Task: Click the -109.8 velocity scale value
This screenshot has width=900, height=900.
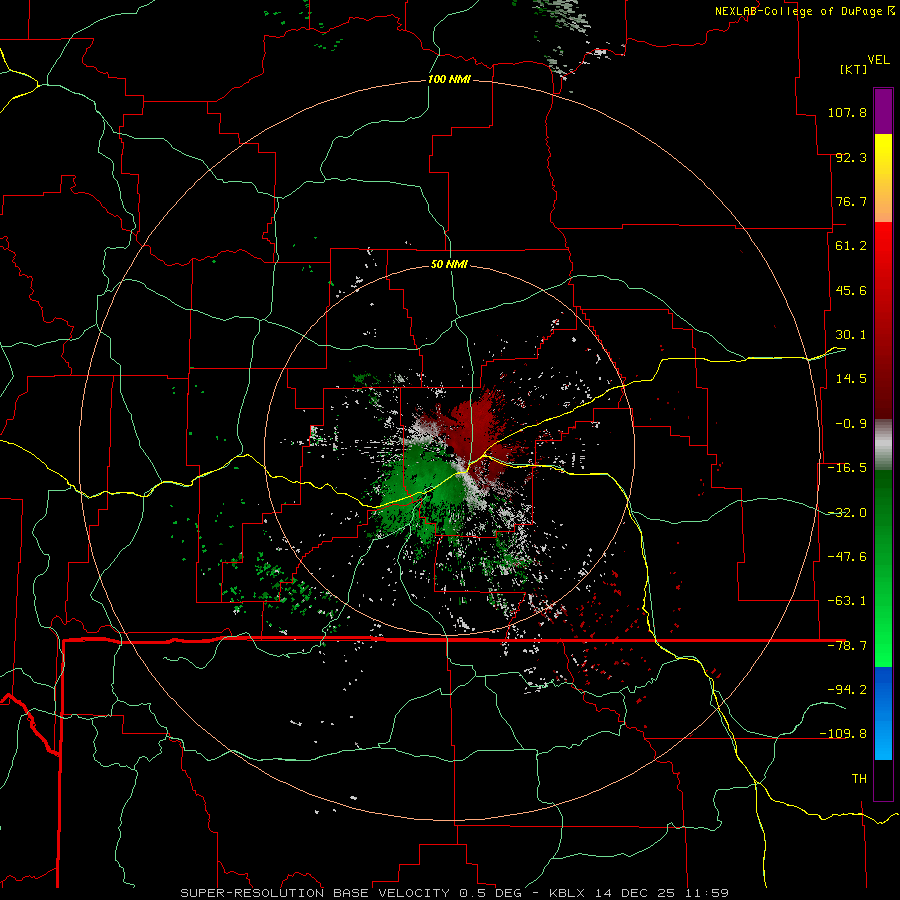Action: (843, 734)
